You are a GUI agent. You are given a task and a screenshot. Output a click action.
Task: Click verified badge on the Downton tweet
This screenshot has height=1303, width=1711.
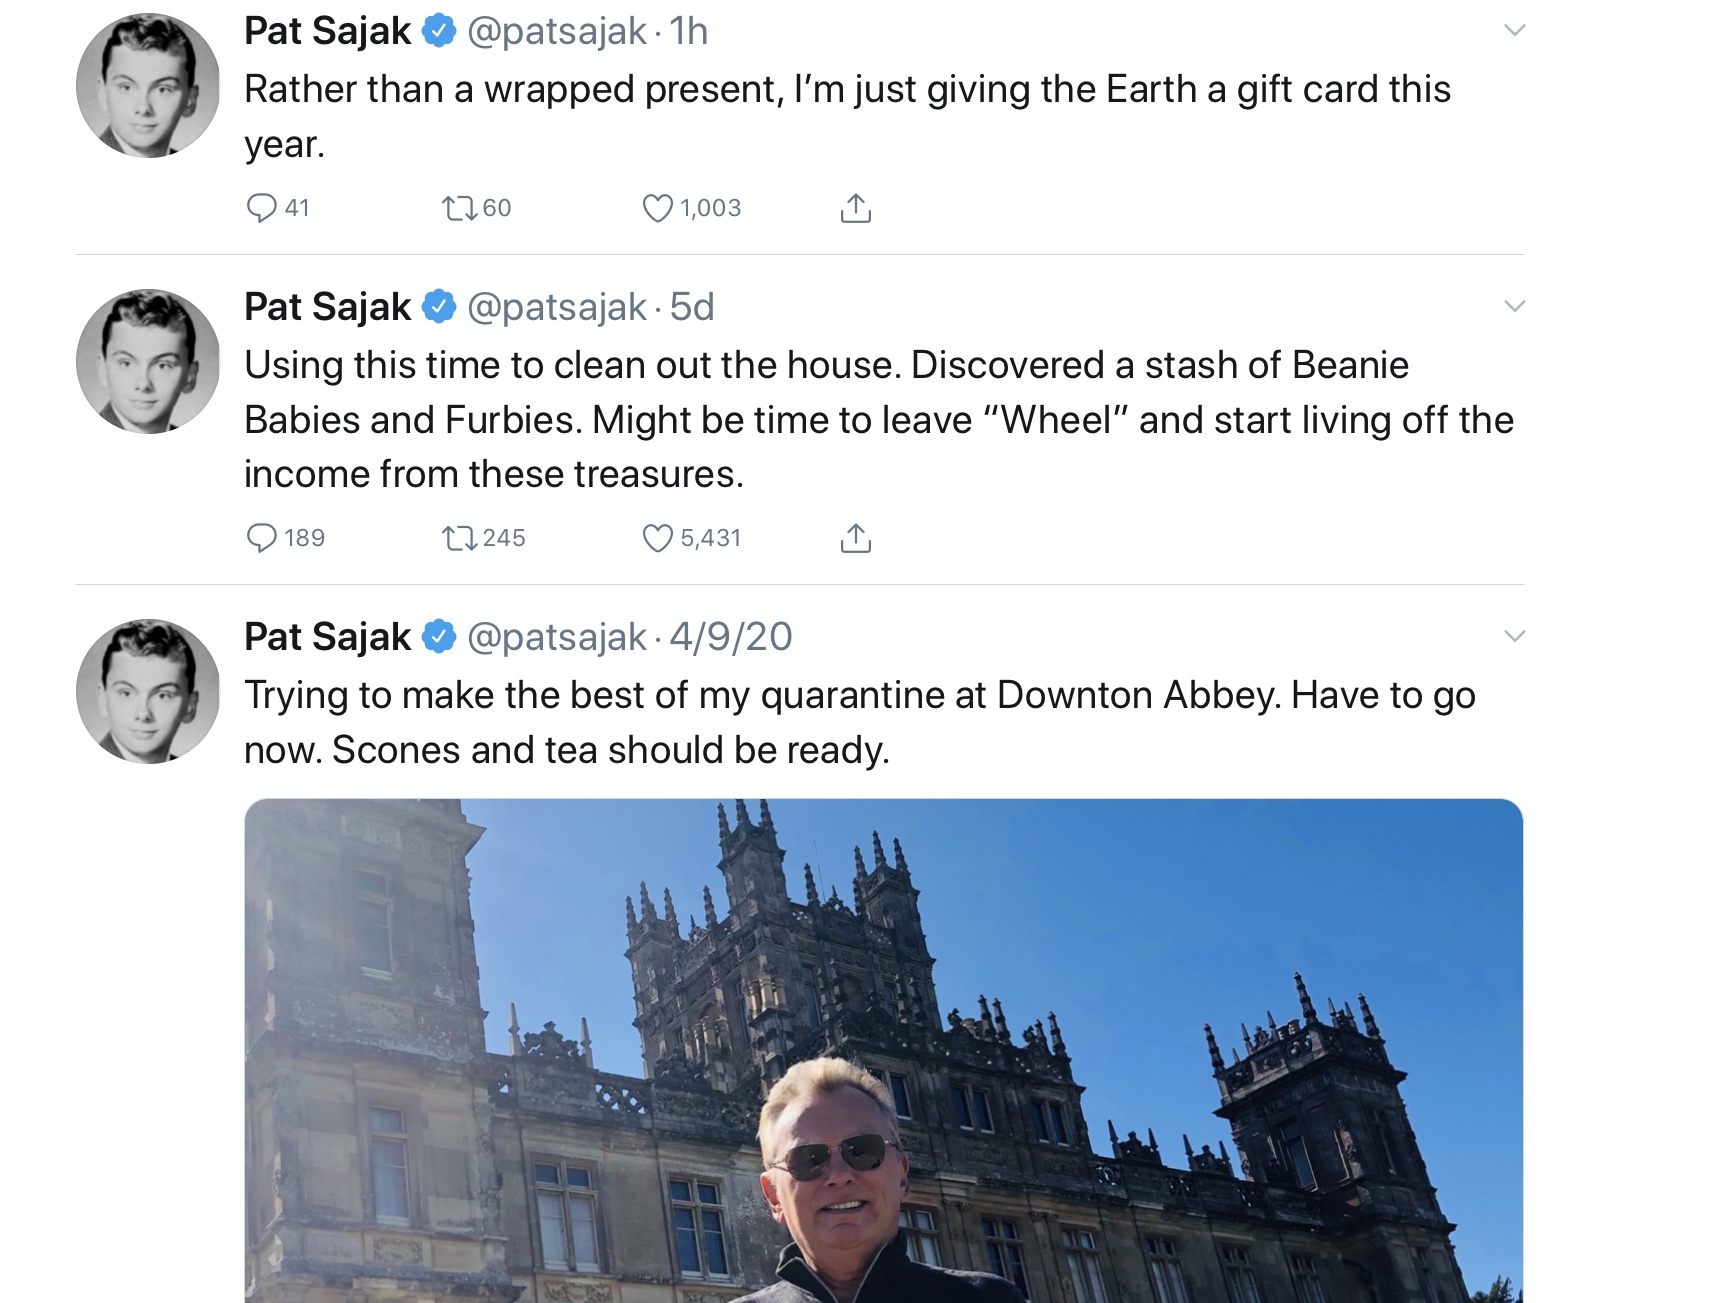pos(438,636)
